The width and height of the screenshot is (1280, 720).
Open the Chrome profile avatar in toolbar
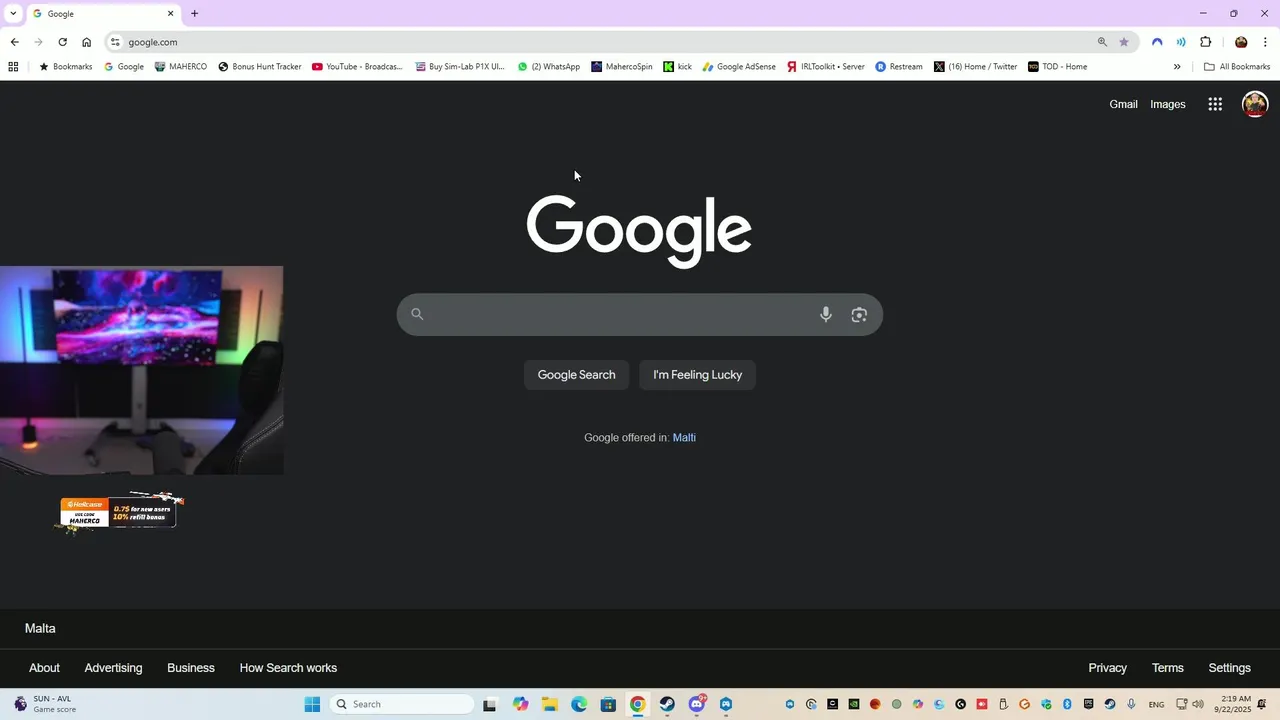[1241, 42]
